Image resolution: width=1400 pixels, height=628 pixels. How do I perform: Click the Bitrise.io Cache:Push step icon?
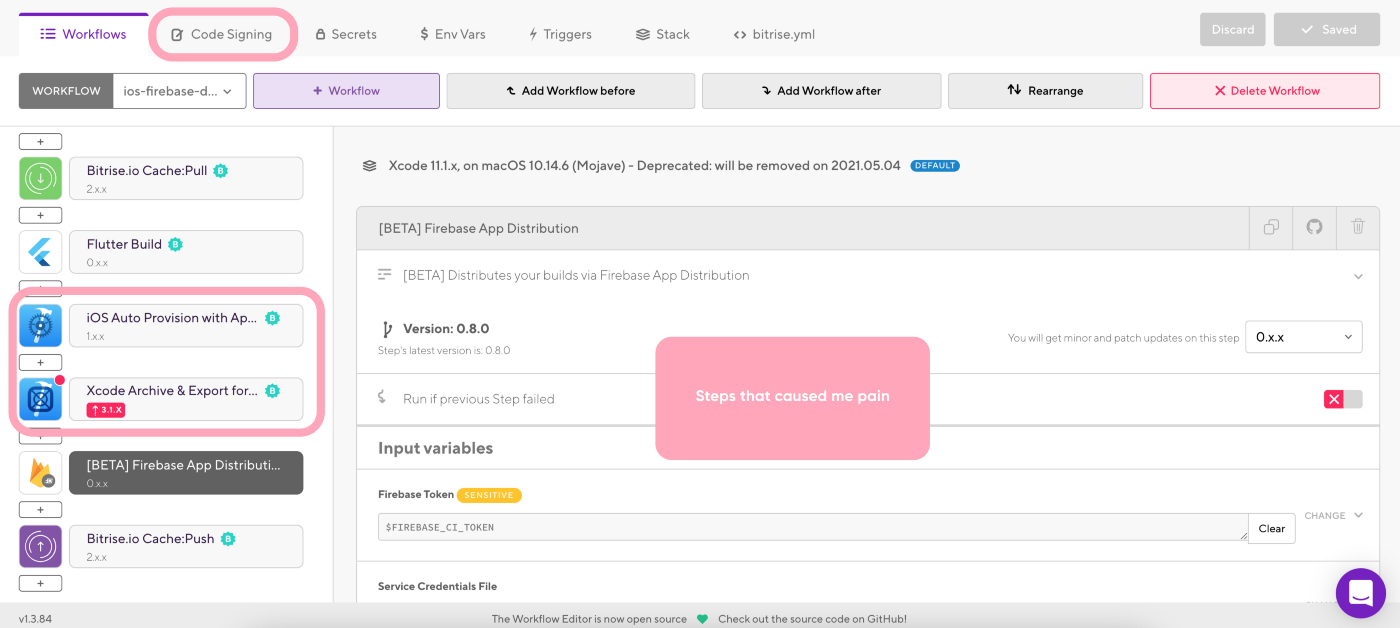[40, 546]
